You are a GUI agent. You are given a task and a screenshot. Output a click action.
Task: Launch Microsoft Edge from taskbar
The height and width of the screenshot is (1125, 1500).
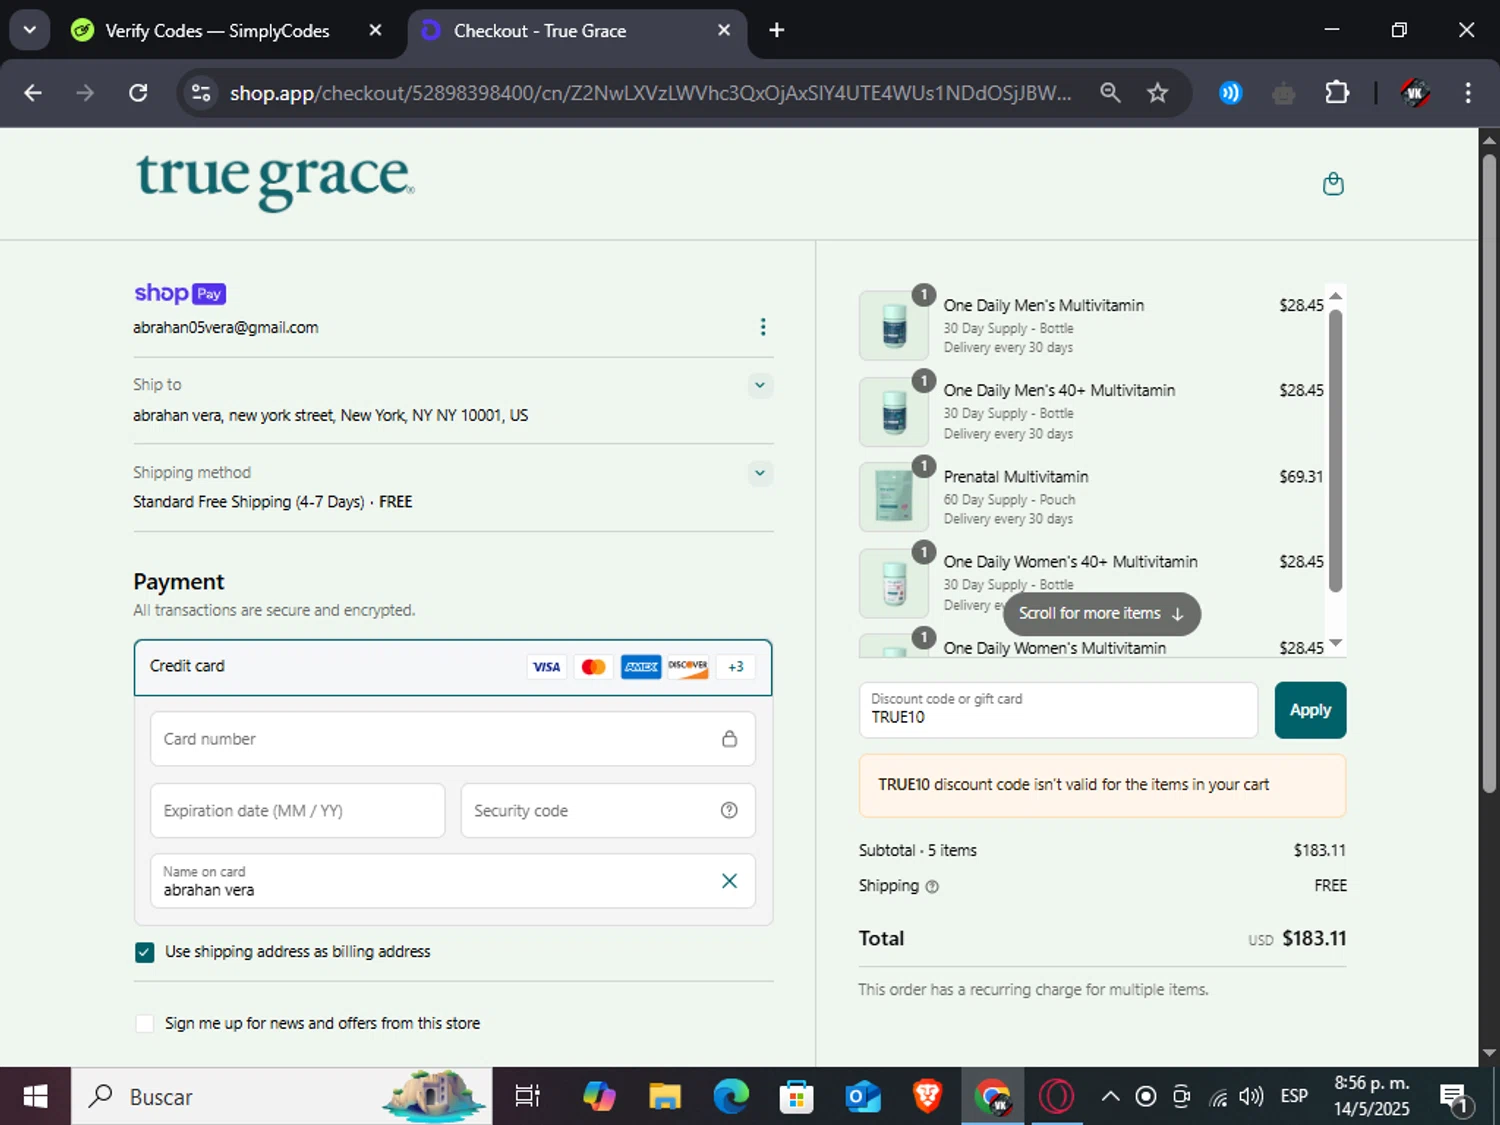(x=731, y=1097)
